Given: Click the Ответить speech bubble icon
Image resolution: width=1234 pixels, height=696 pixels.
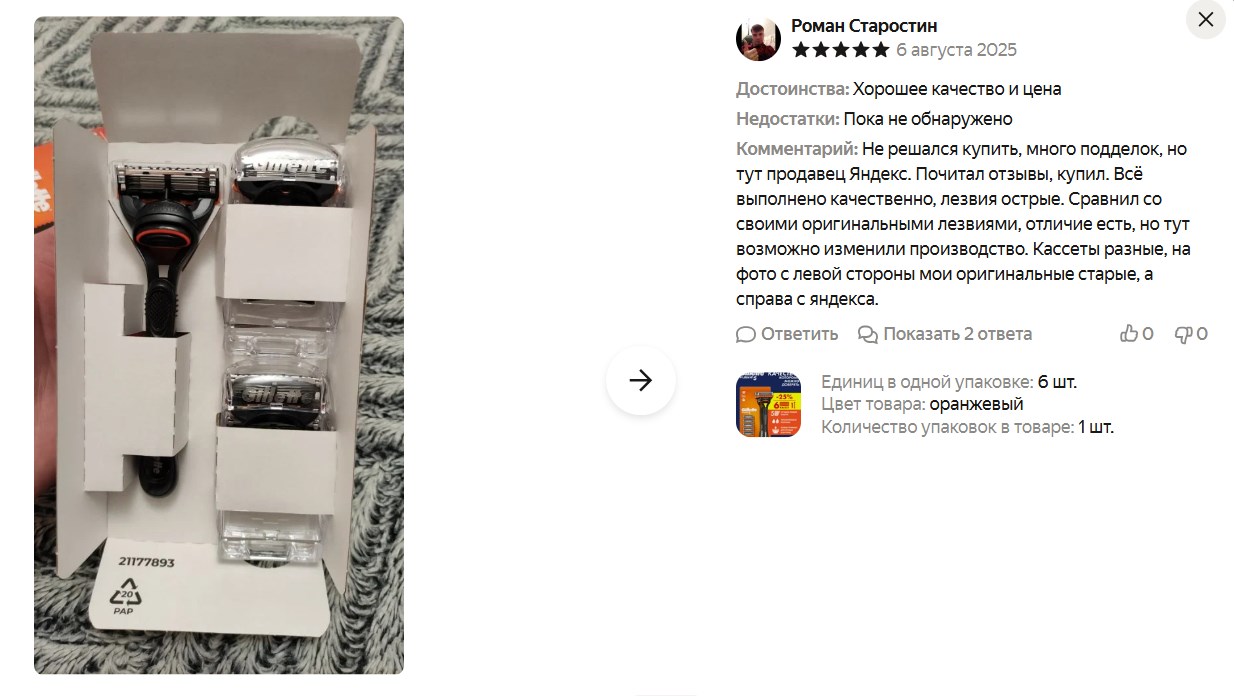Looking at the screenshot, I should (x=746, y=334).
